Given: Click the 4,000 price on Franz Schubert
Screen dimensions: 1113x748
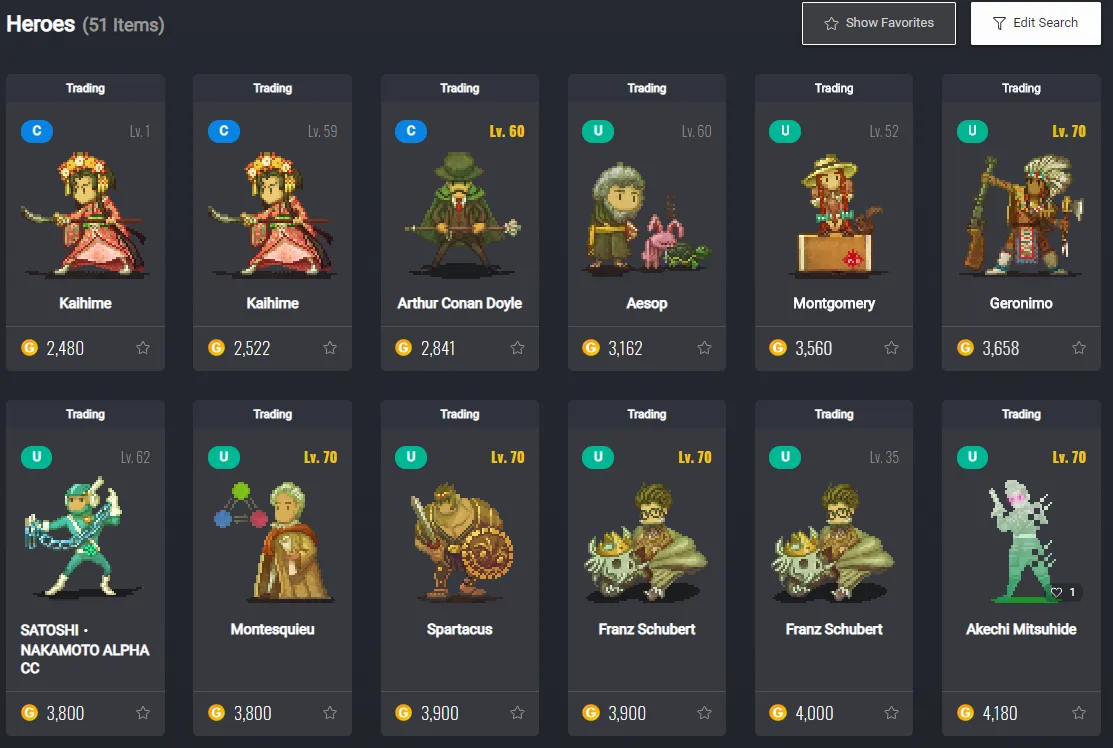Looking at the screenshot, I should (x=814, y=713).
